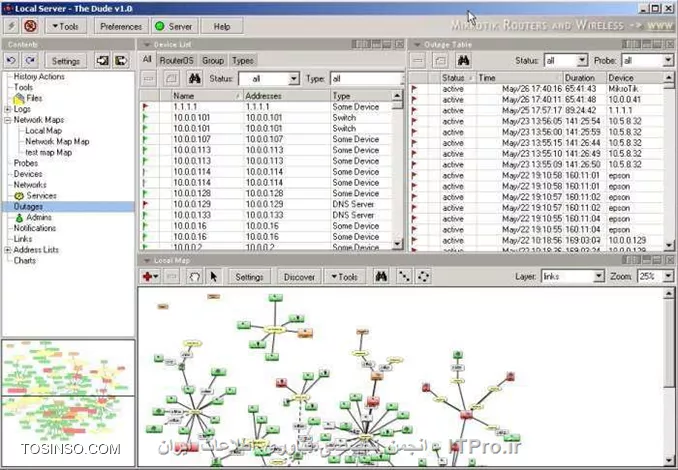Click Settings in the Local Map toolbar
Screen dimensions: 678x470
[x=249, y=277]
